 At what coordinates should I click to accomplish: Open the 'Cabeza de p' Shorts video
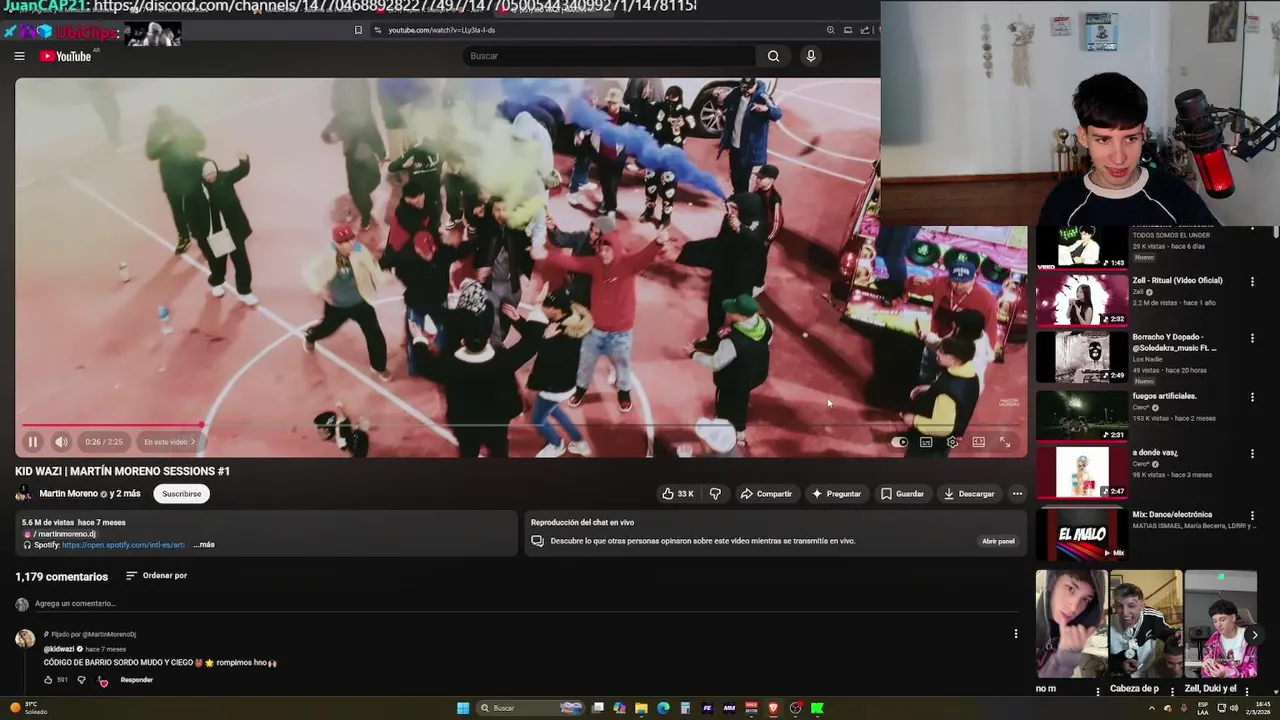pyautogui.click(x=1146, y=624)
